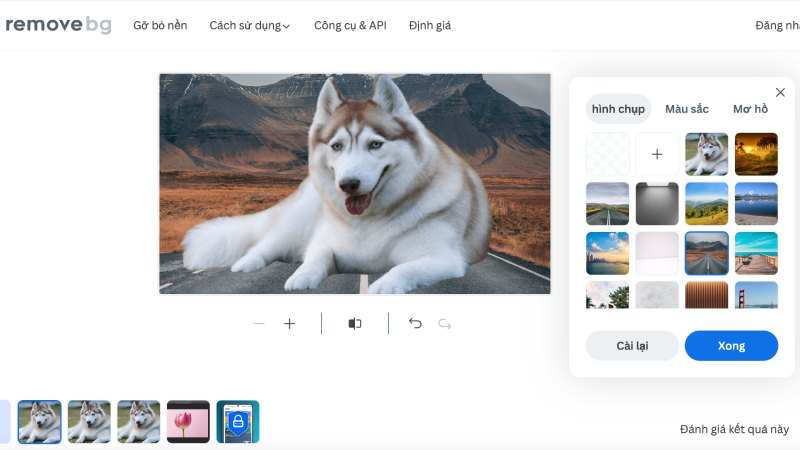
Task: Click the Đánh giá kết quả này link
Action: [733, 429]
